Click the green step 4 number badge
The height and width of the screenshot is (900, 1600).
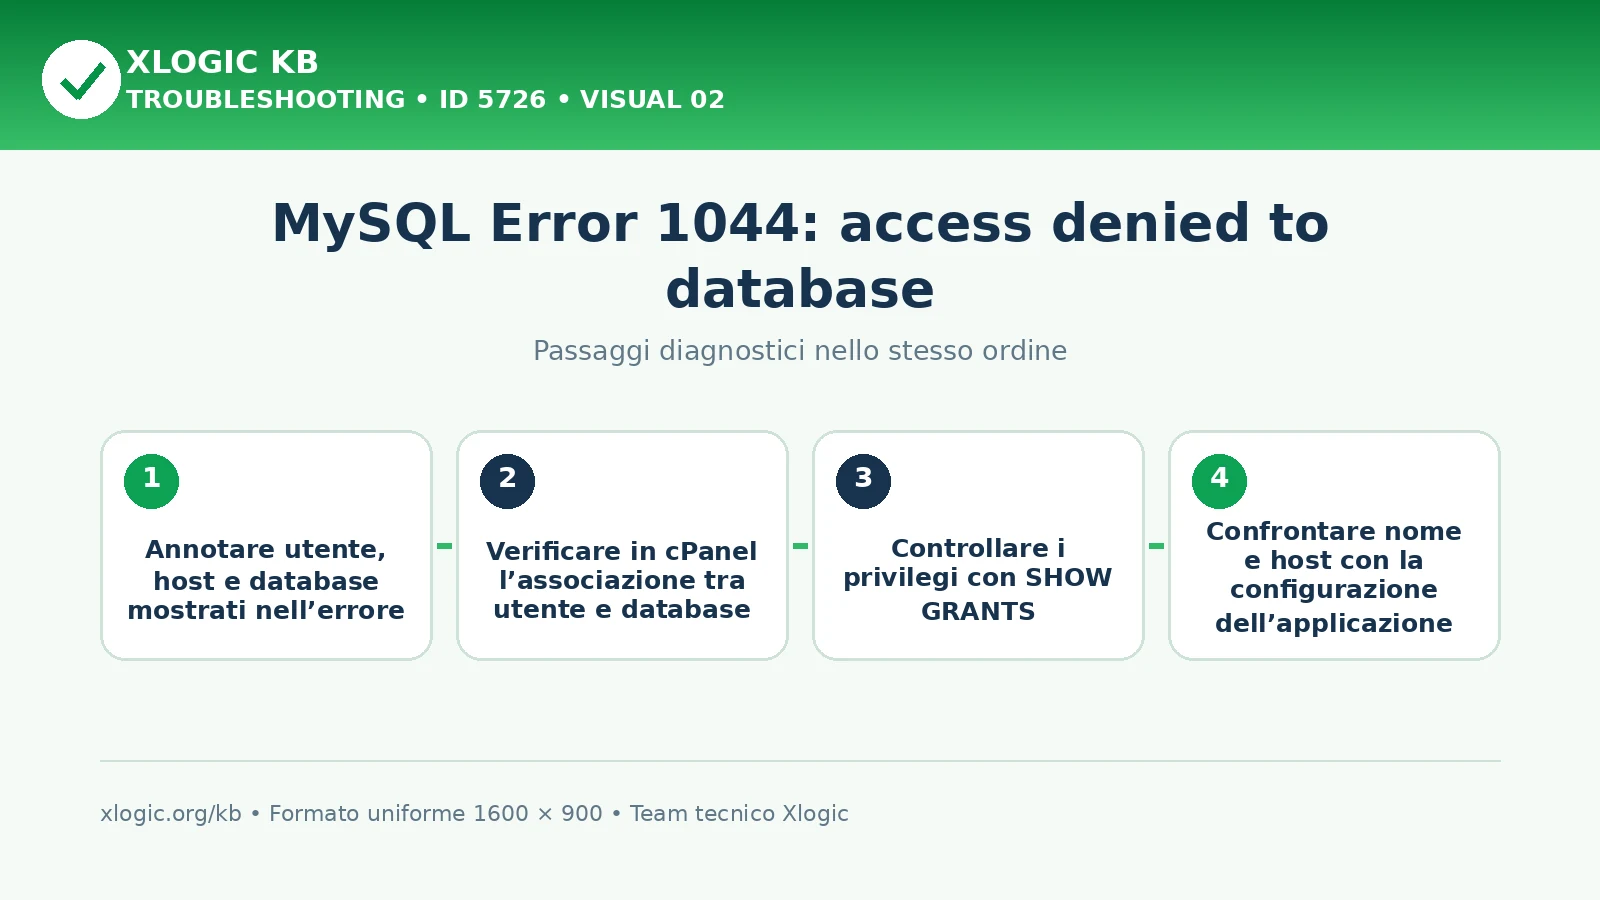tap(1219, 481)
